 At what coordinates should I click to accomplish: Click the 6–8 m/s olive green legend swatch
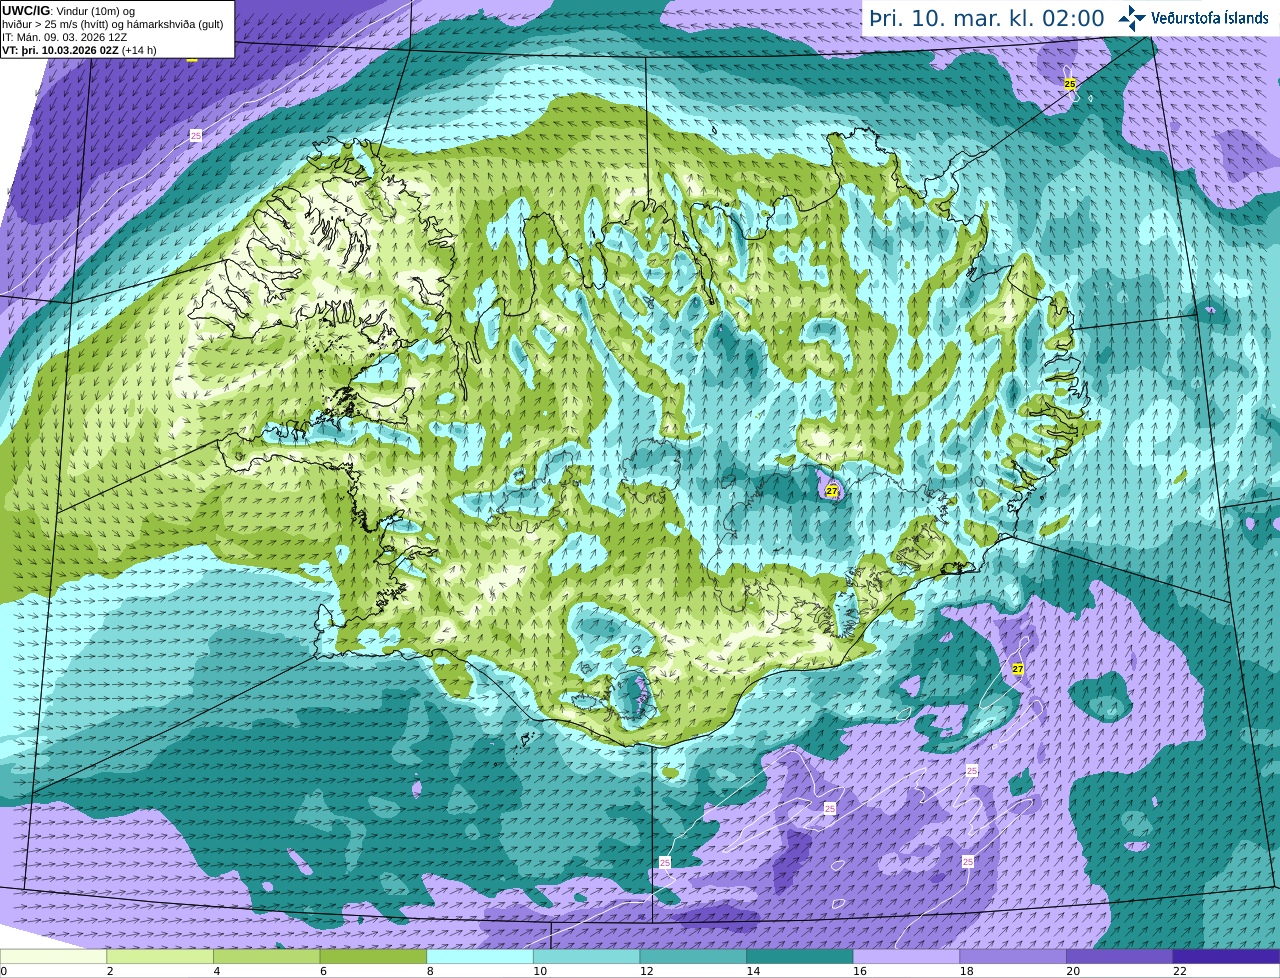373,956
